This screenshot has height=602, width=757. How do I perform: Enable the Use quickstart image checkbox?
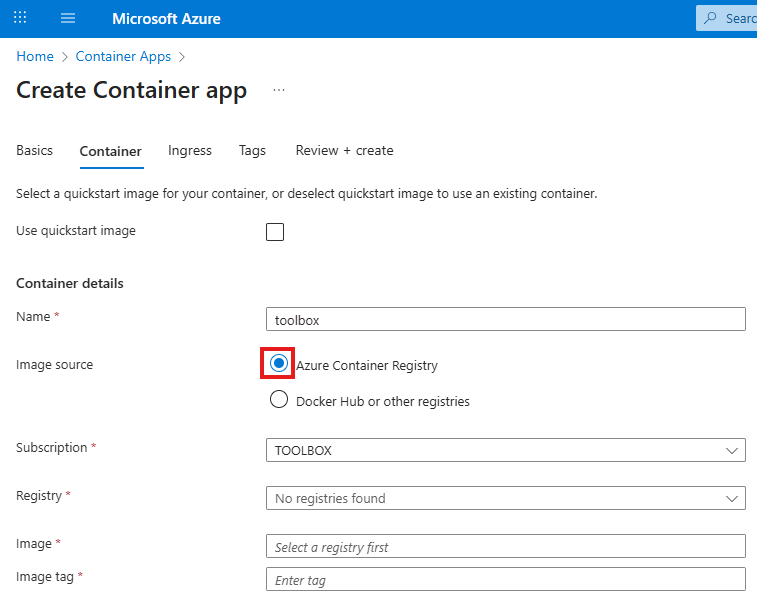pyautogui.click(x=275, y=232)
